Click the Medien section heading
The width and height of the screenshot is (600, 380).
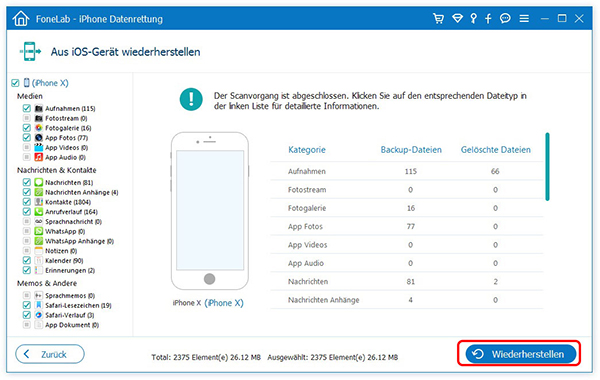click(30, 96)
